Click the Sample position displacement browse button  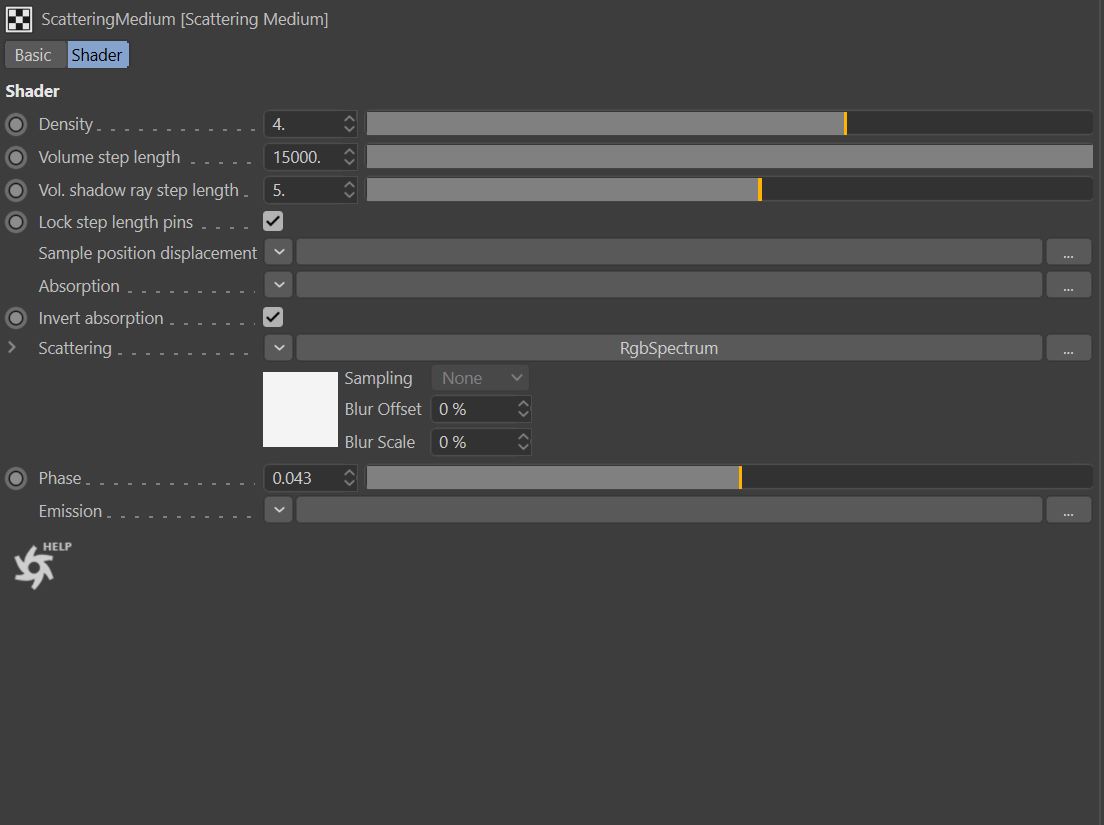click(x=1068, y=252)
